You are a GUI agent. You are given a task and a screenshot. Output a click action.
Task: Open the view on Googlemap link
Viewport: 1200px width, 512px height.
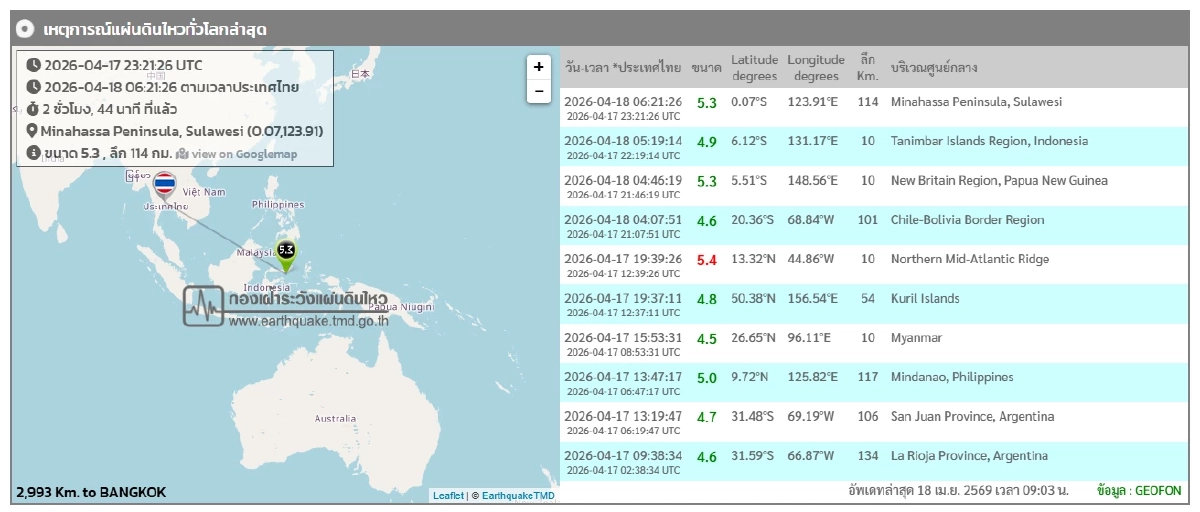pyautogui.click(x=236, y=154)
